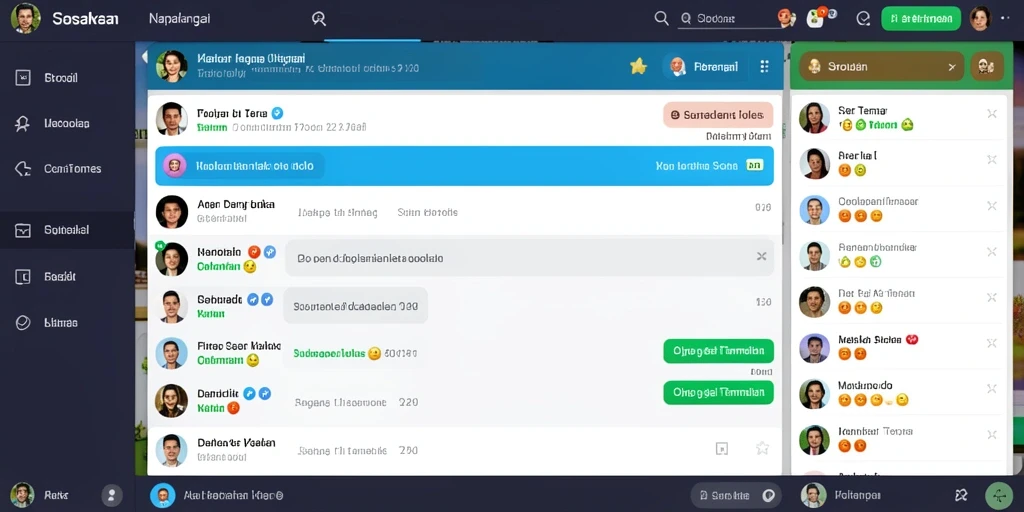
Task: Switch to the Napalangai tab
Action: (180, 18)
